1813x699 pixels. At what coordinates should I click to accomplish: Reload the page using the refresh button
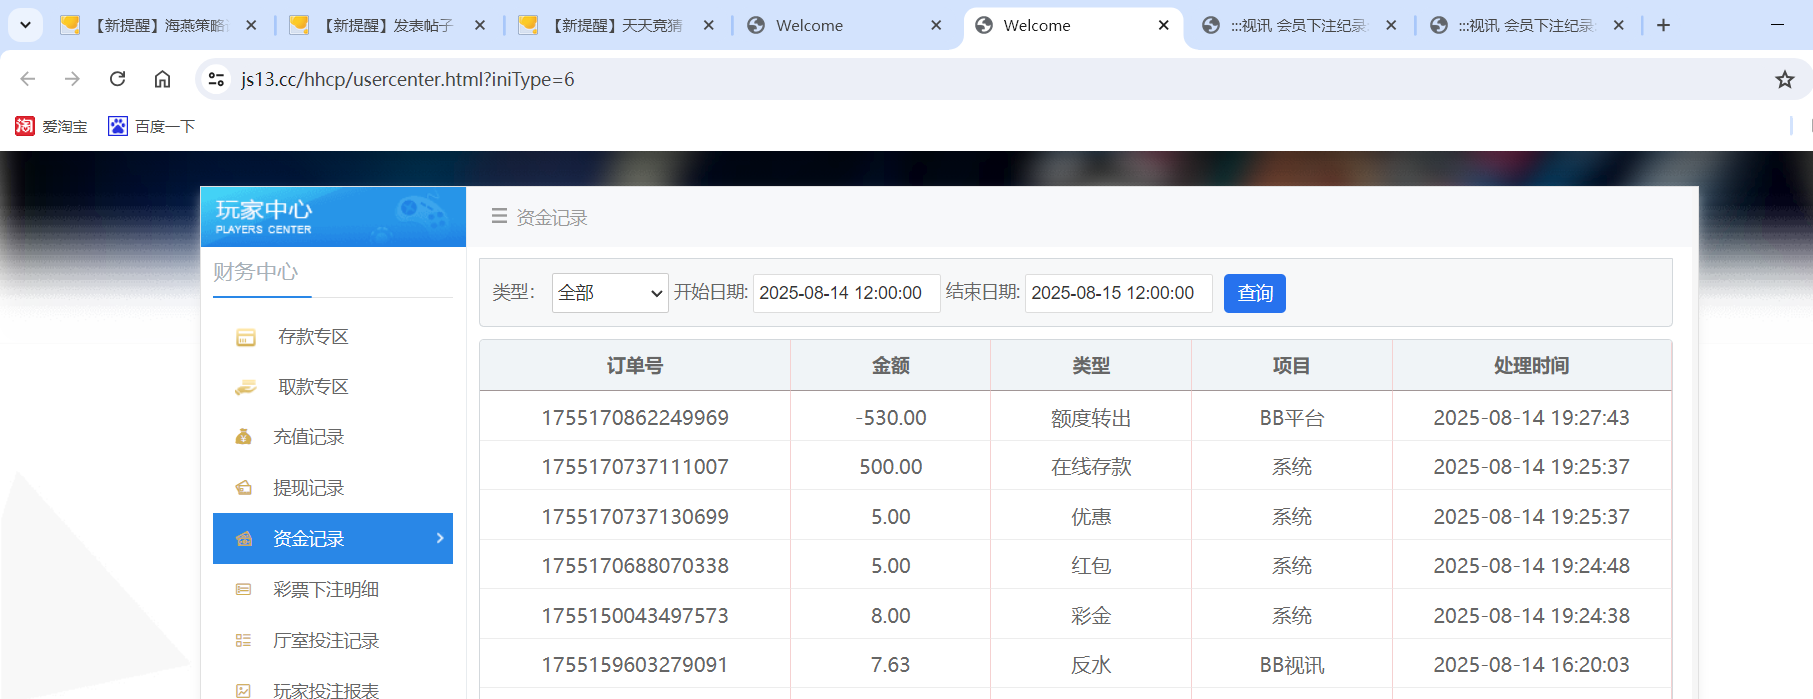tap(117, 79)
